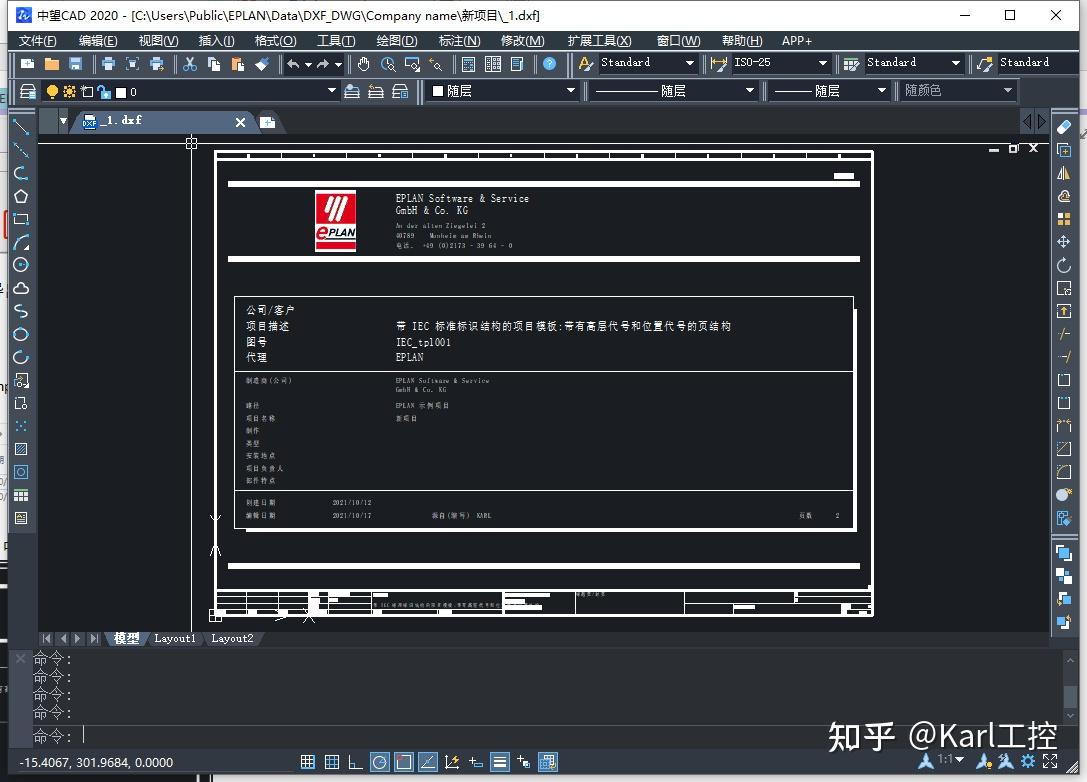Click the Pan hand icon

pyautogui.click(x=362, y=62)
